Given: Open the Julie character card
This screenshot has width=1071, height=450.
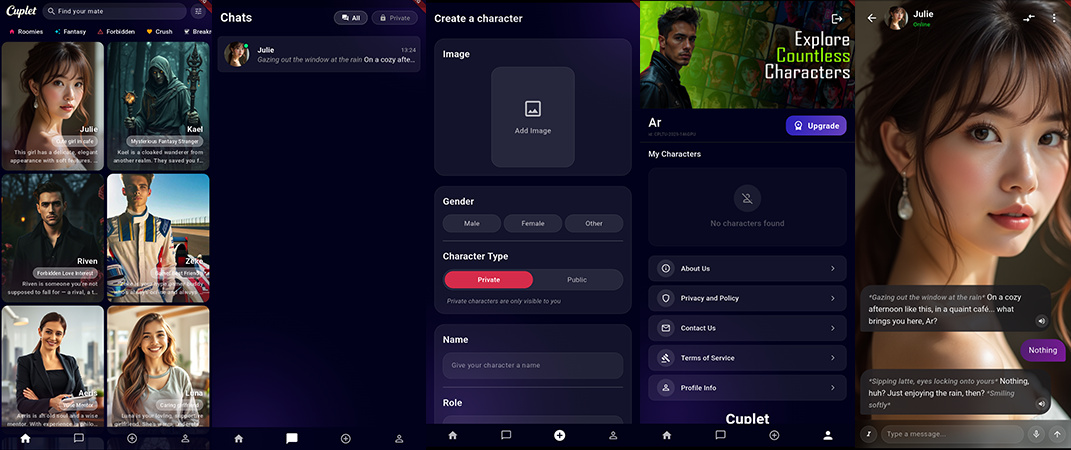Looking at the screenshot, I should [53, 106].
